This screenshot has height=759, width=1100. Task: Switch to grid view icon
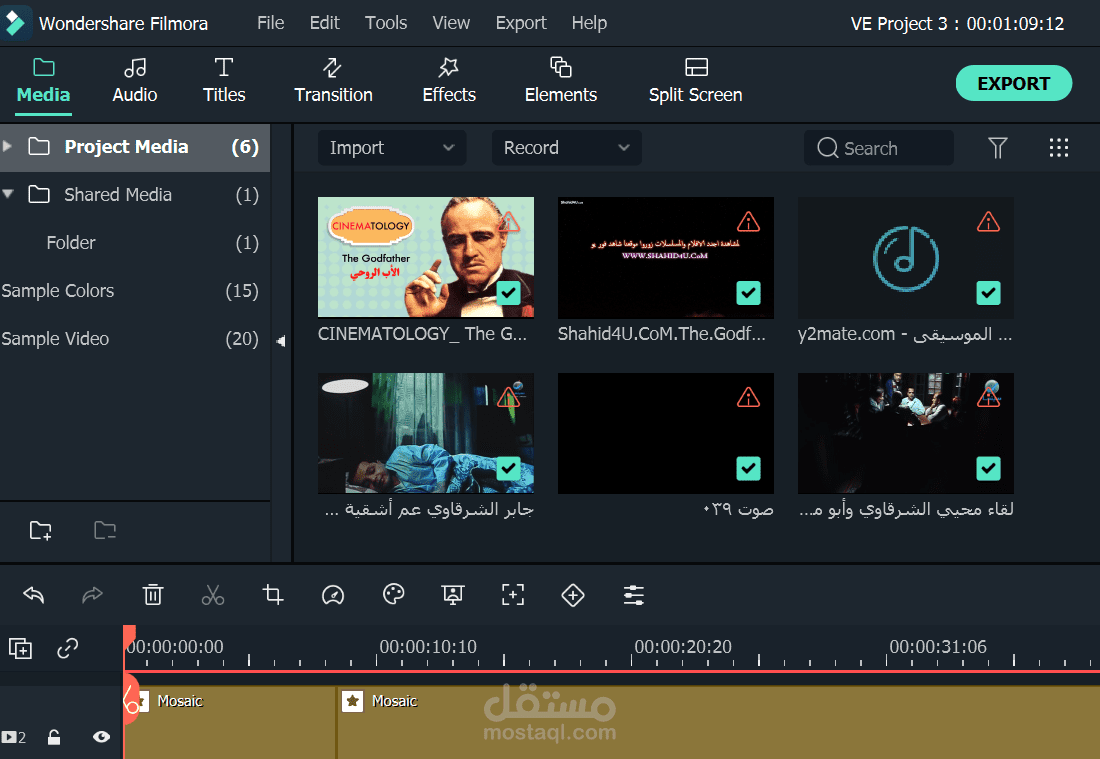pos(1059,147)
